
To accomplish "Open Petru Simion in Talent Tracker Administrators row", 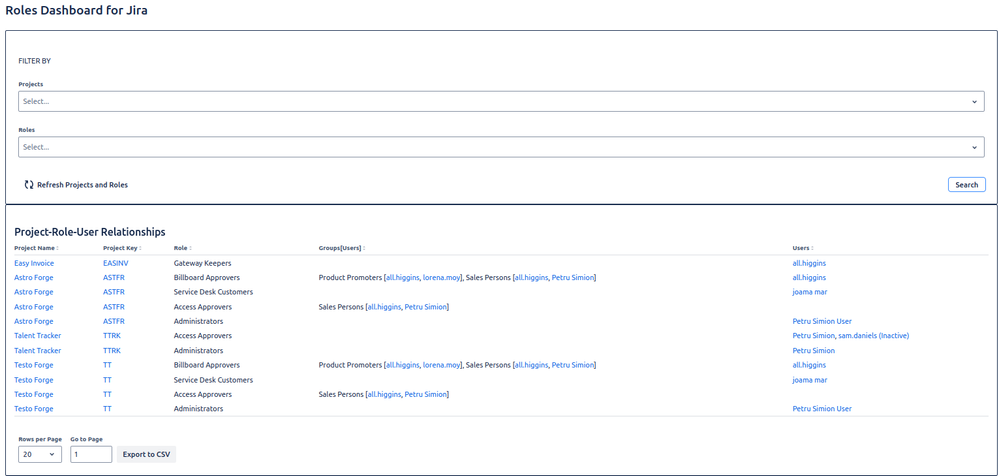I will 814,350.
